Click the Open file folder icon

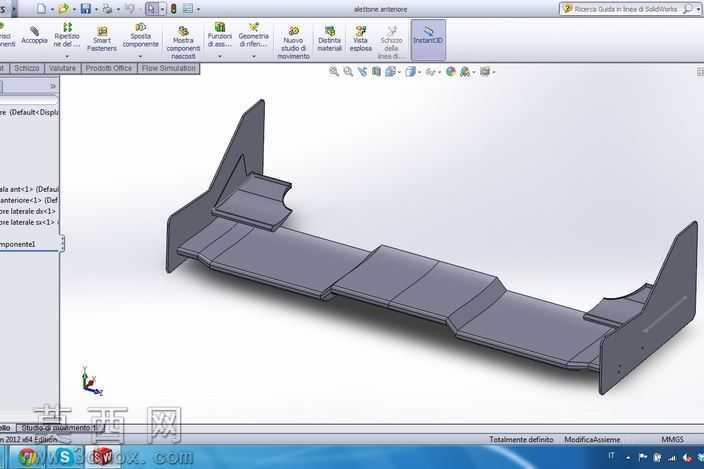(63, 9)
